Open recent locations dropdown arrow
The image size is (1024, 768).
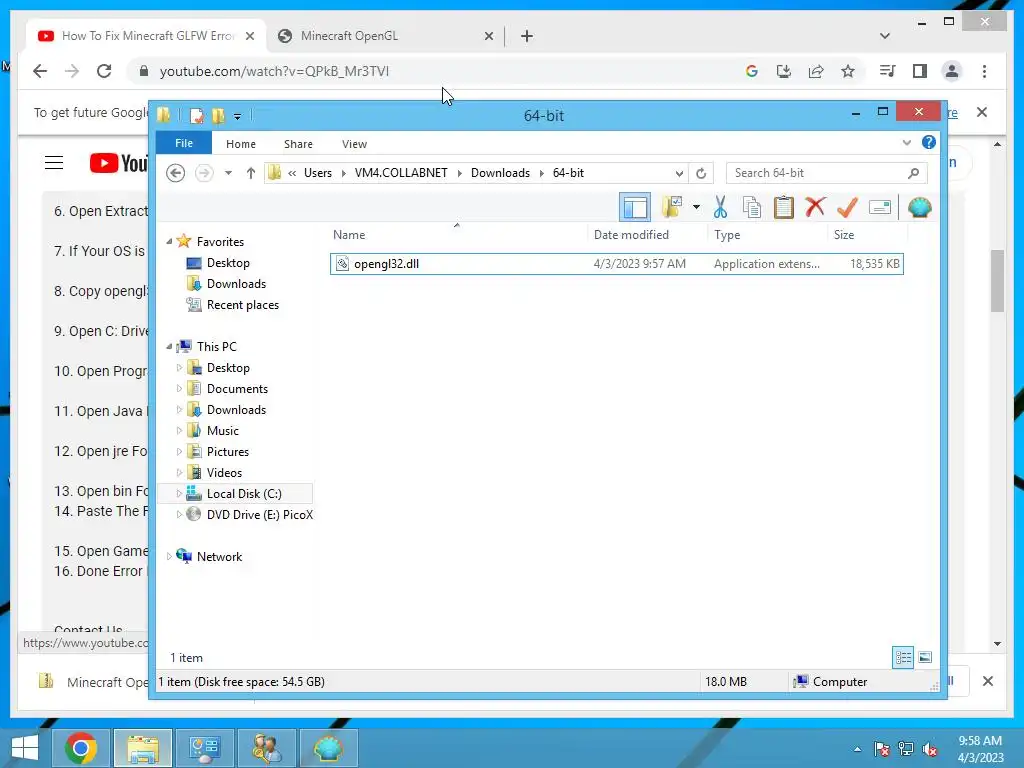(x=228, y=173)
